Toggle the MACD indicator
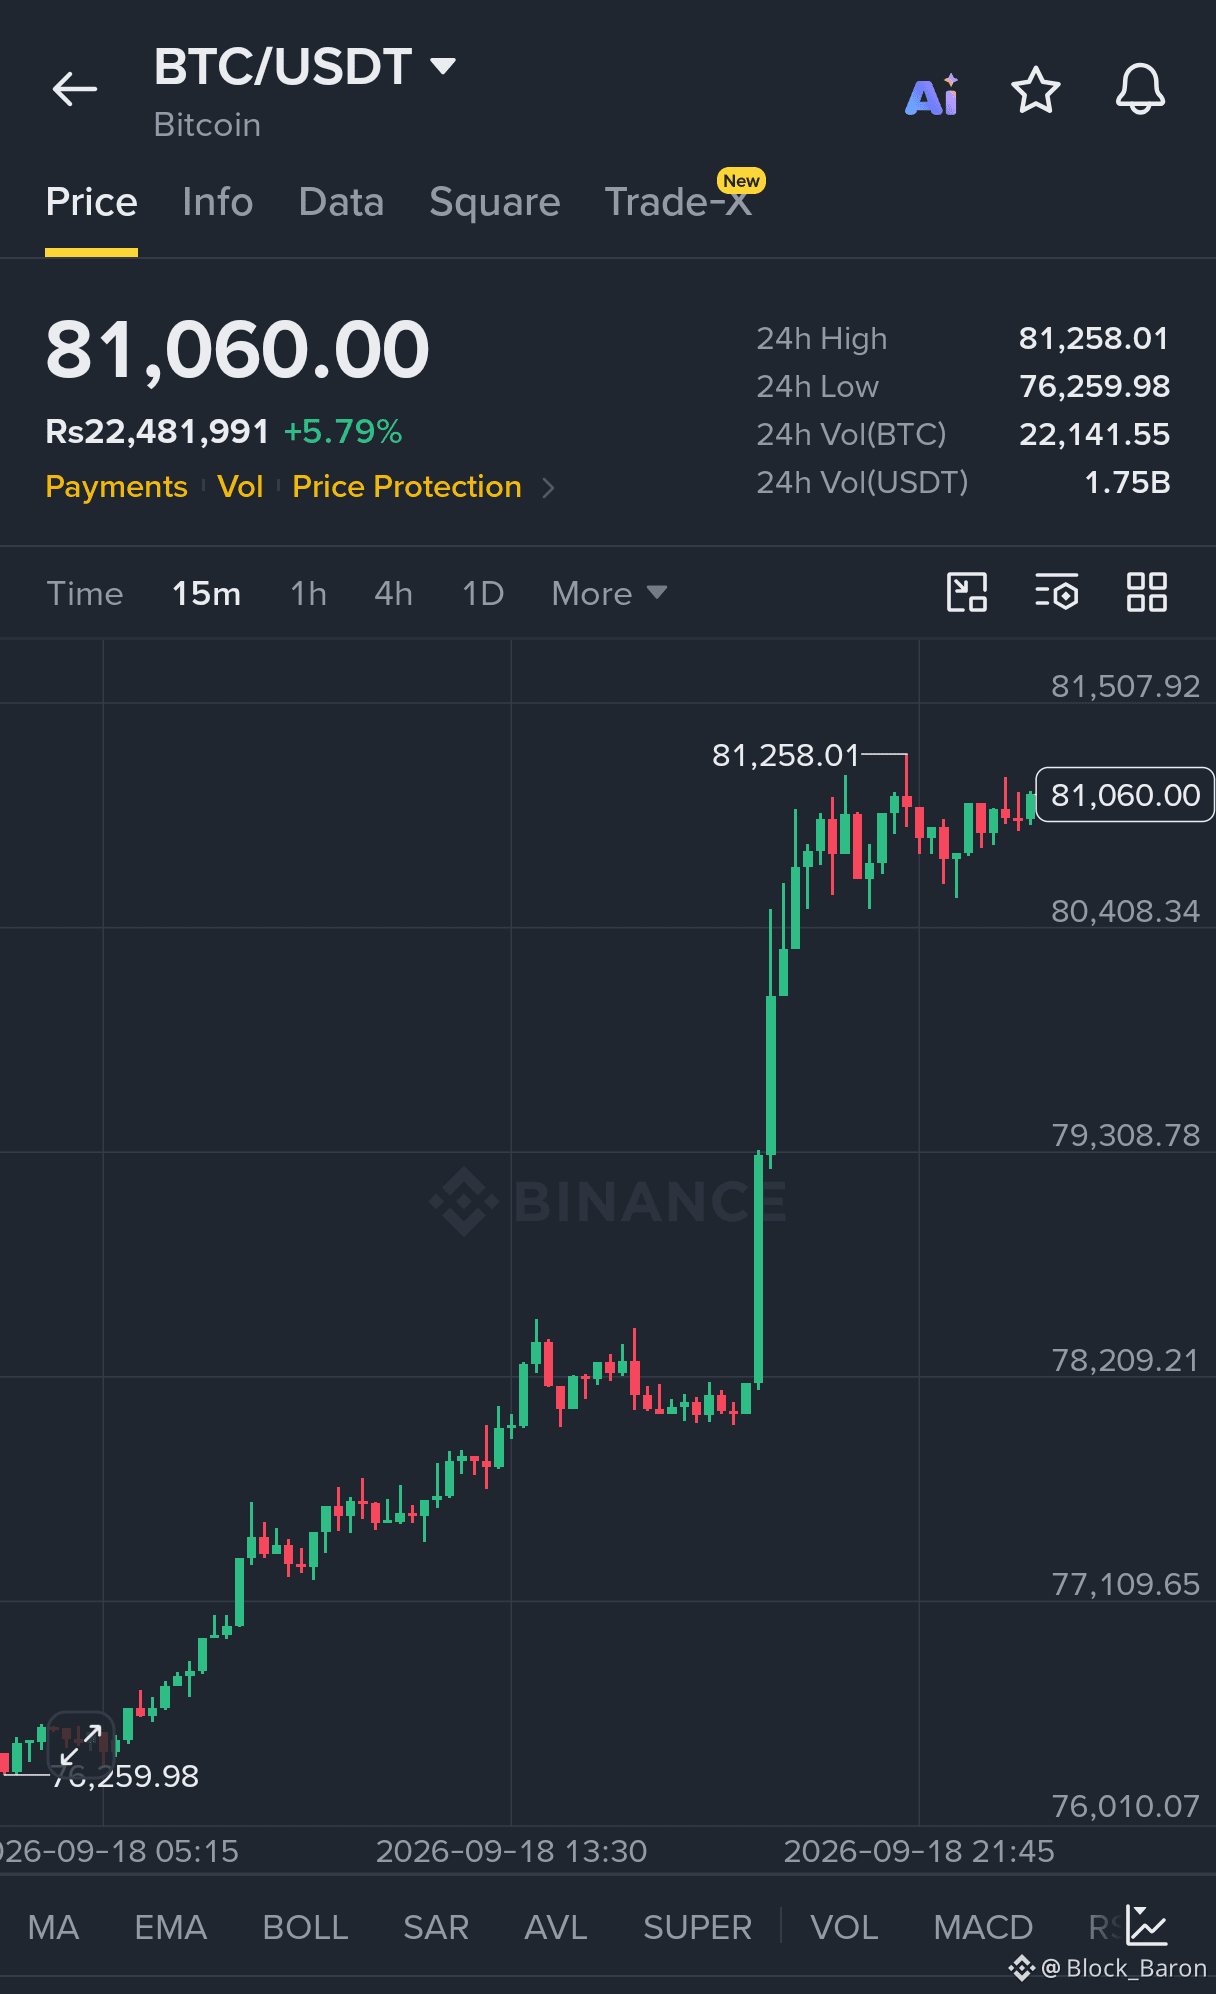 pyautogui.click(x=983, y=1927)
